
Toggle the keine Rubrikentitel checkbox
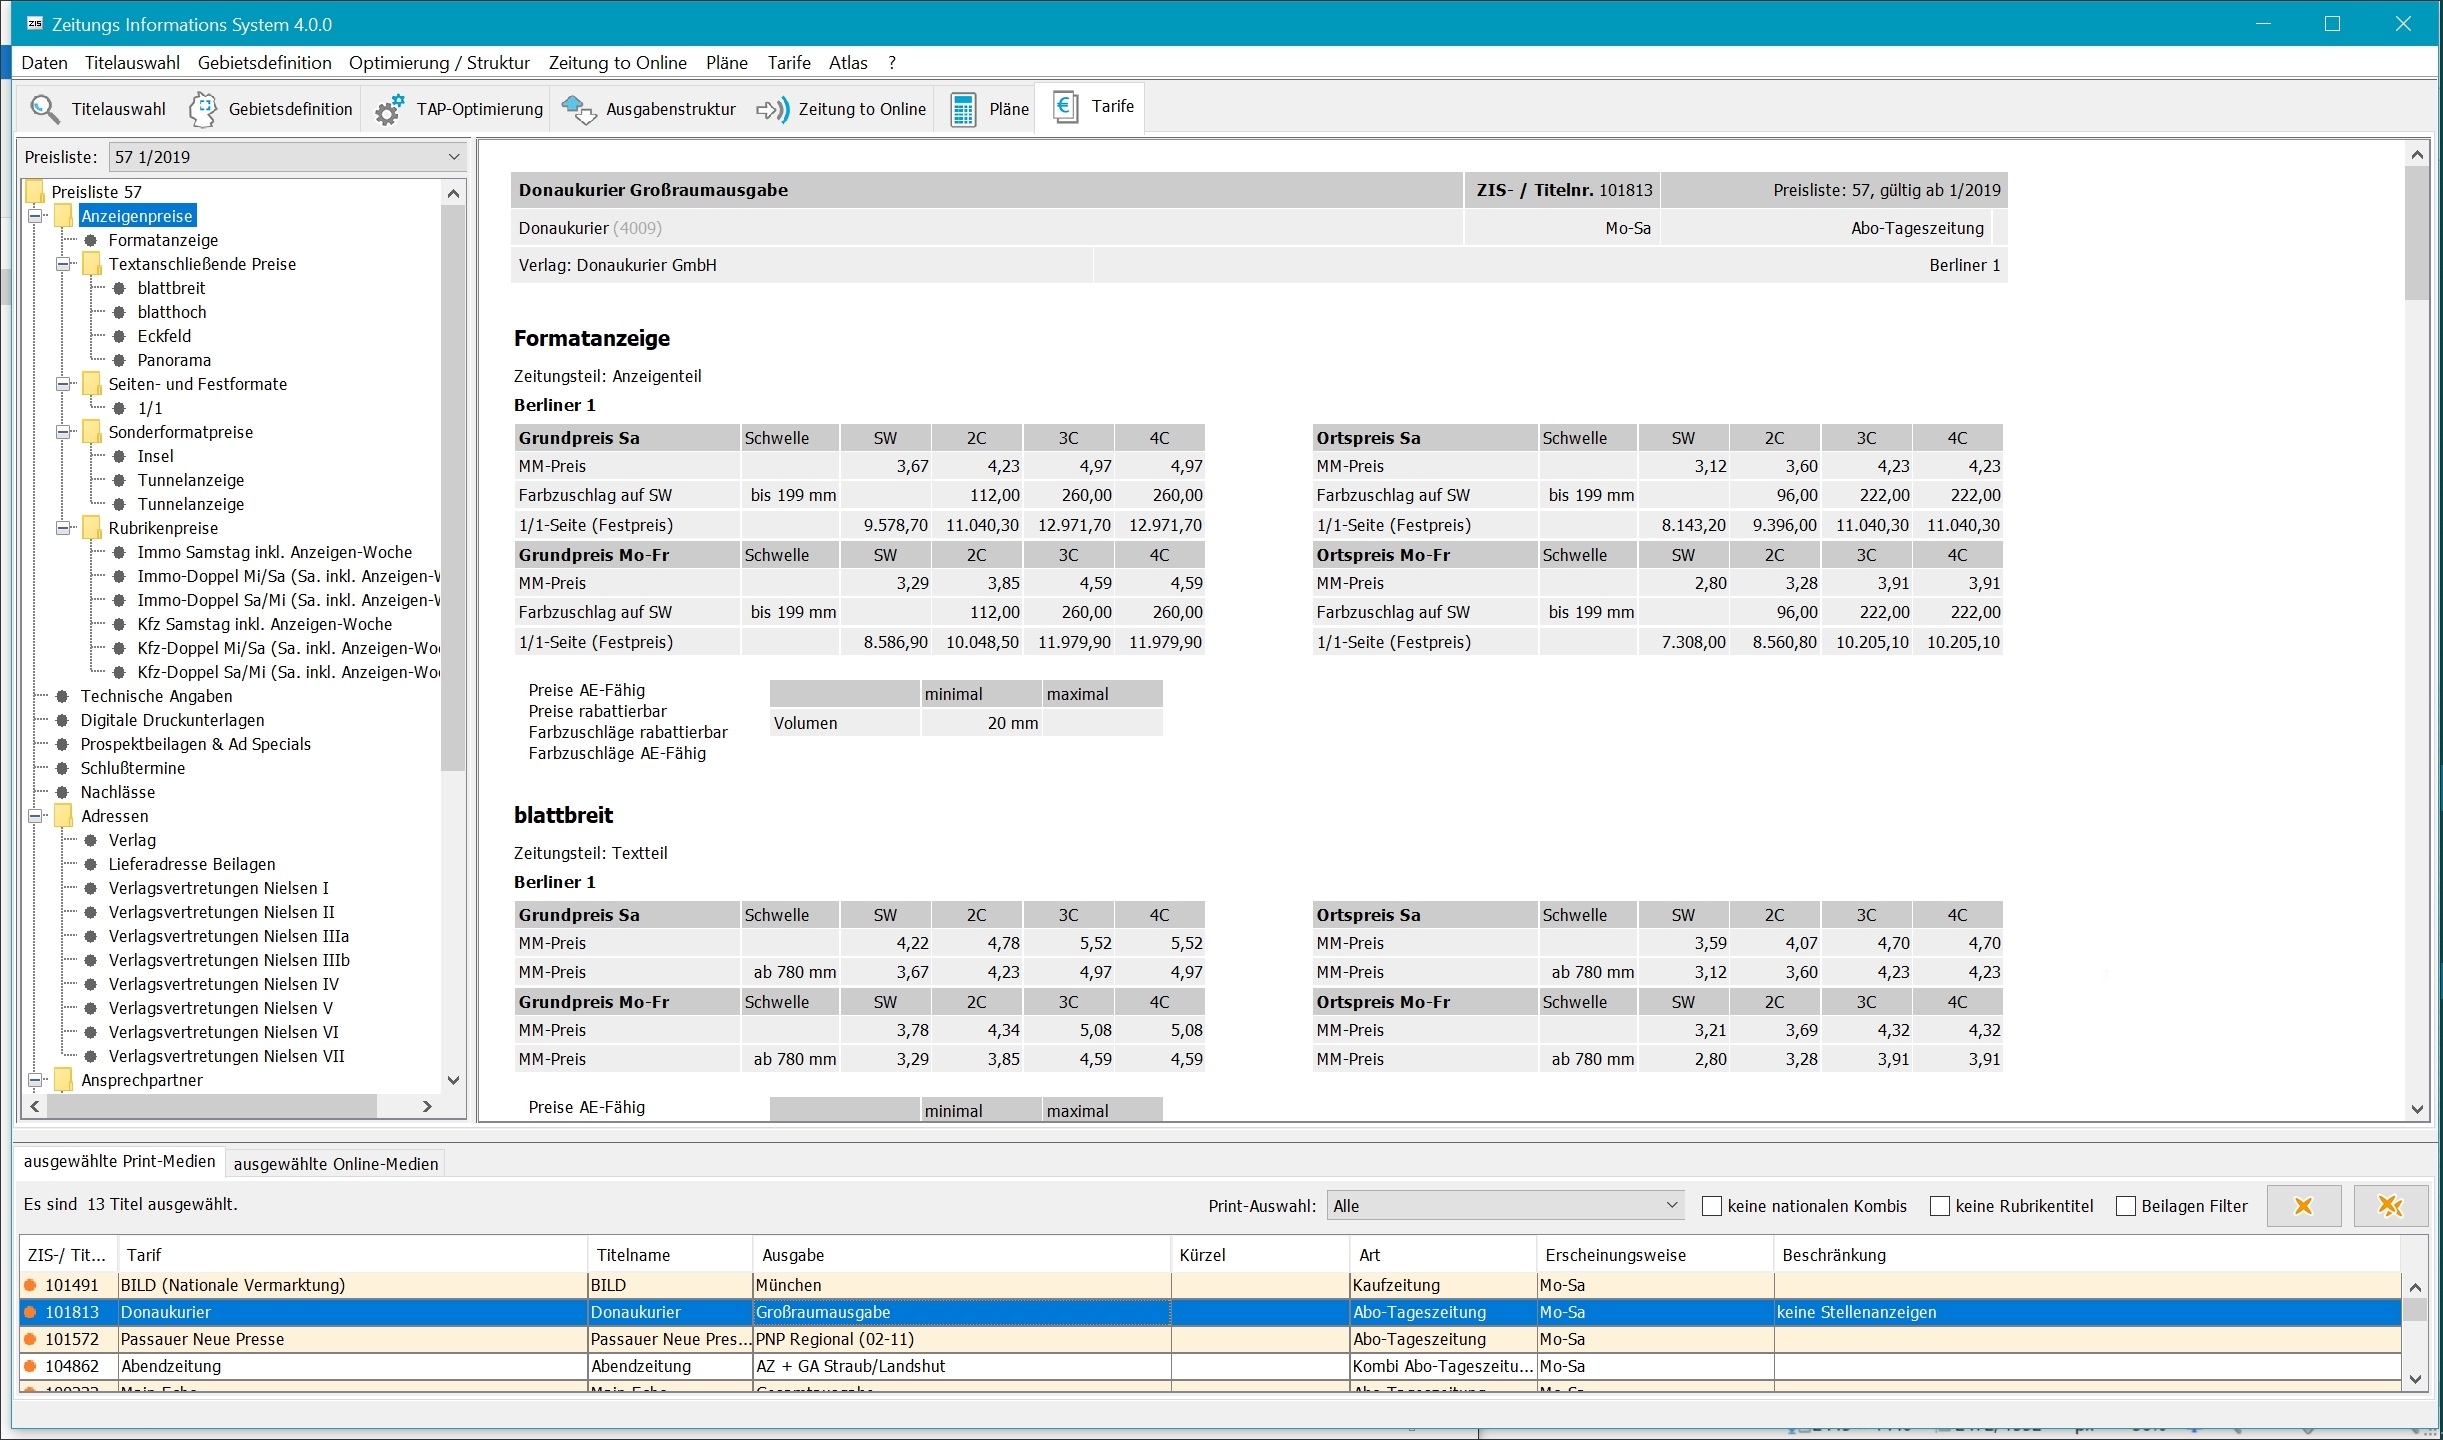pos(1940,1206)
